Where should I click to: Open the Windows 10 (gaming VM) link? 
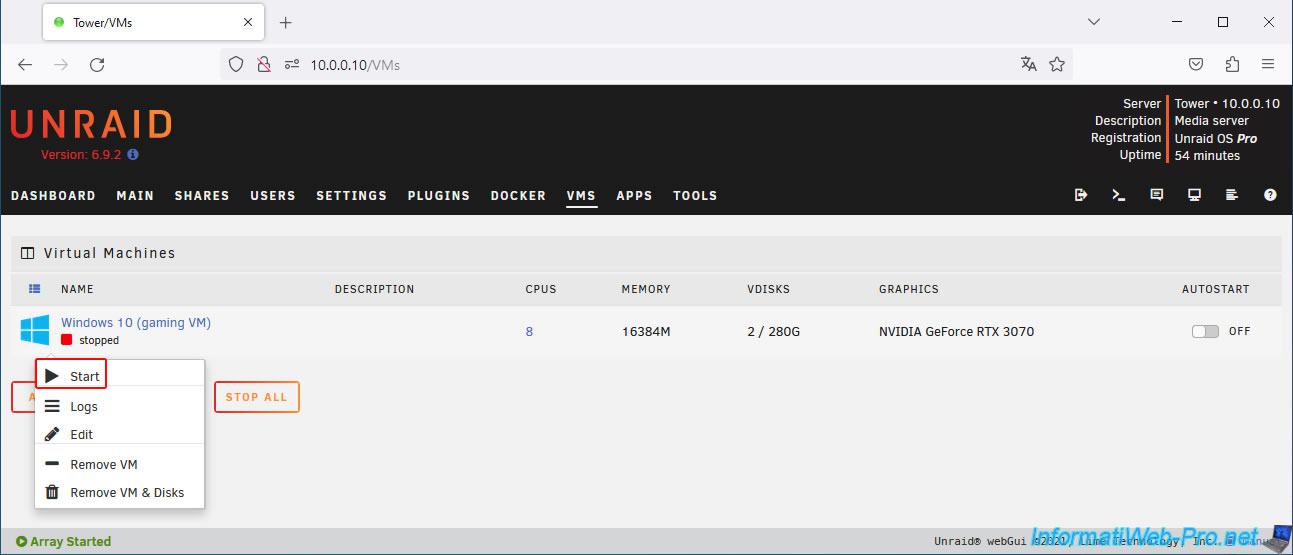click(136, 322)
